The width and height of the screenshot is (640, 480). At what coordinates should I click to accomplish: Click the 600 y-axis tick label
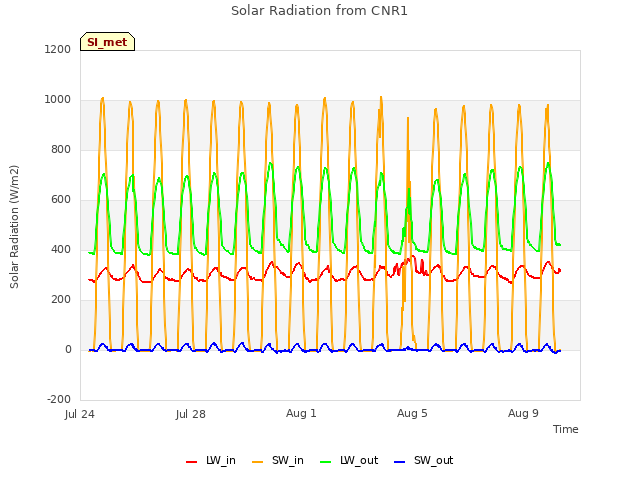click(61, 200)
